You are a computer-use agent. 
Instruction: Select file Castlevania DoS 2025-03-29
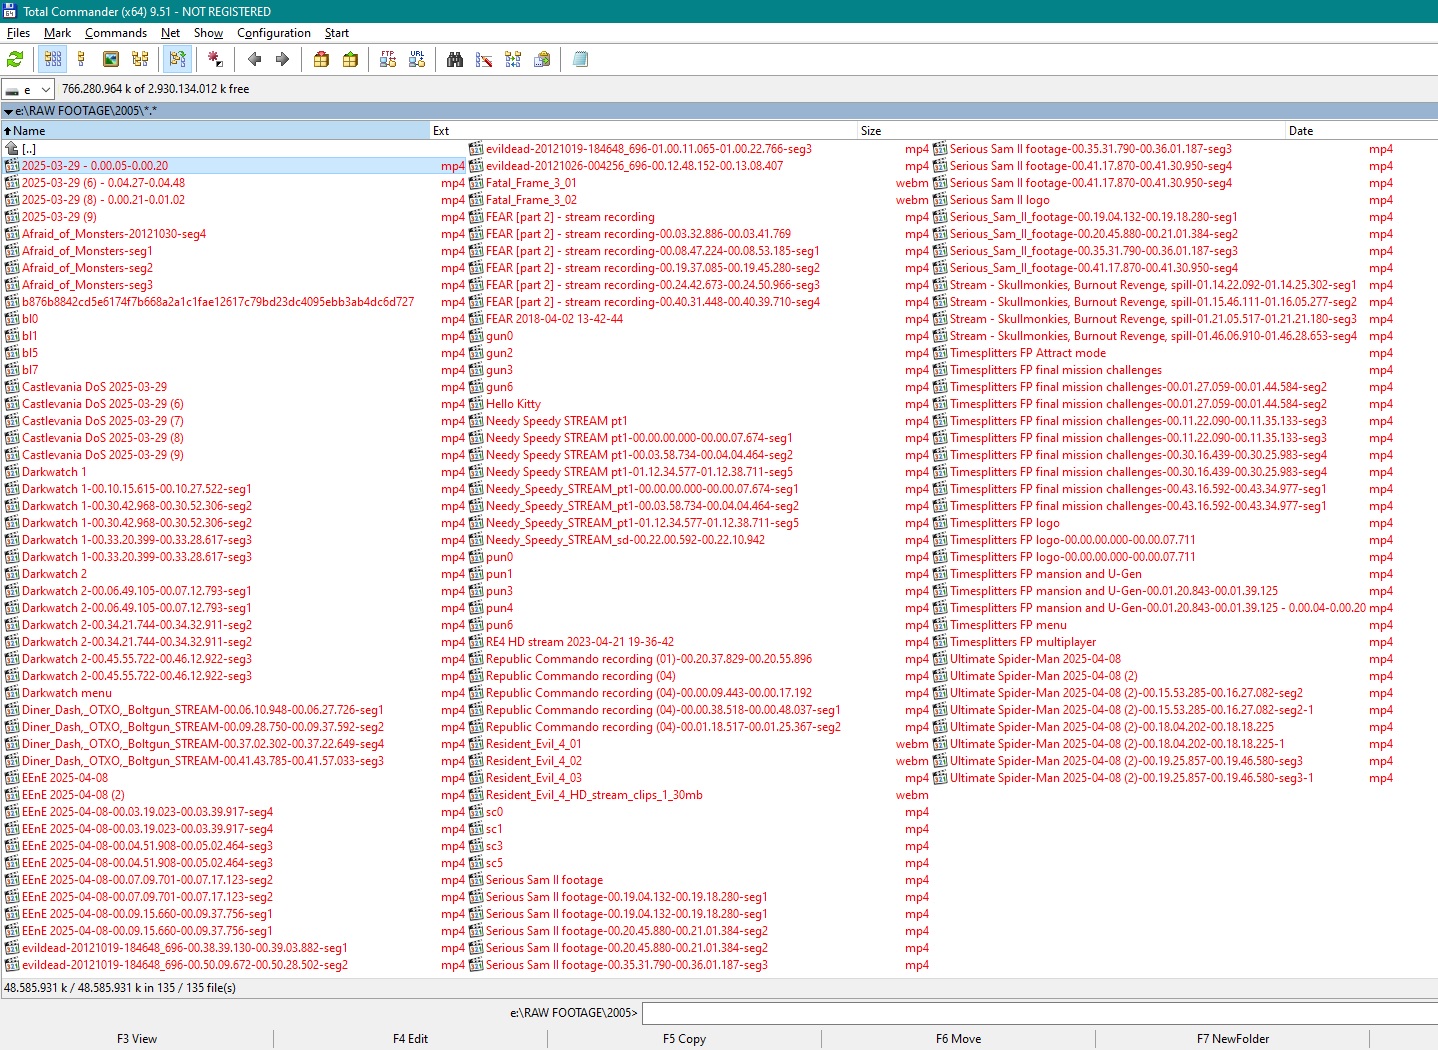point(94,387)
